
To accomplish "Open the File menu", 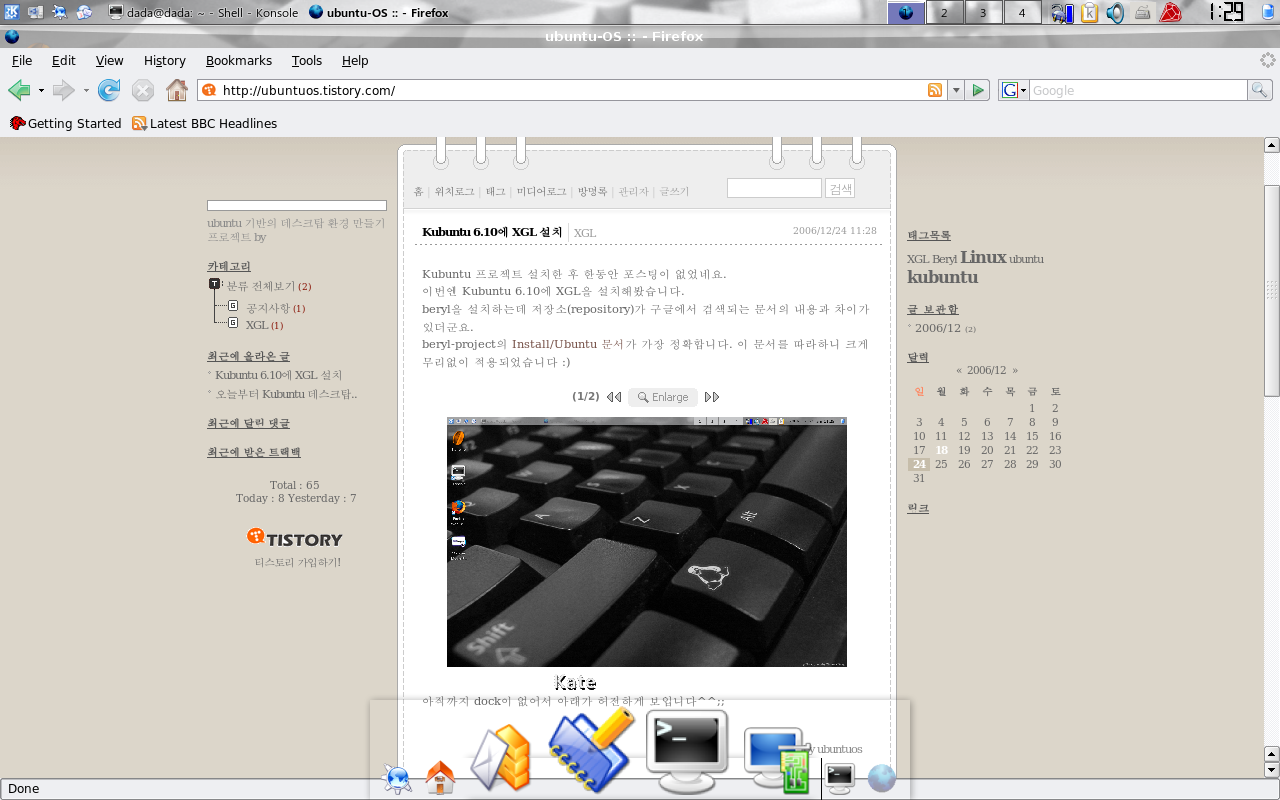I will pyautogui.click(x=22, y=60).
